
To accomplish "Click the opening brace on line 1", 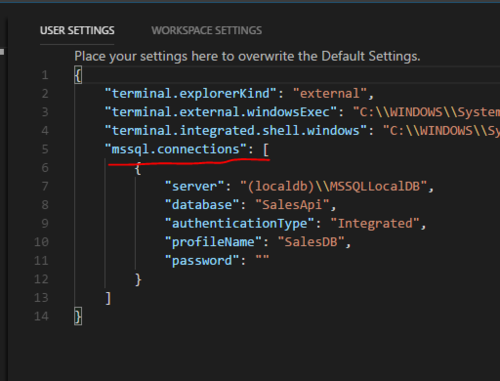I will (x=78, y=75).
